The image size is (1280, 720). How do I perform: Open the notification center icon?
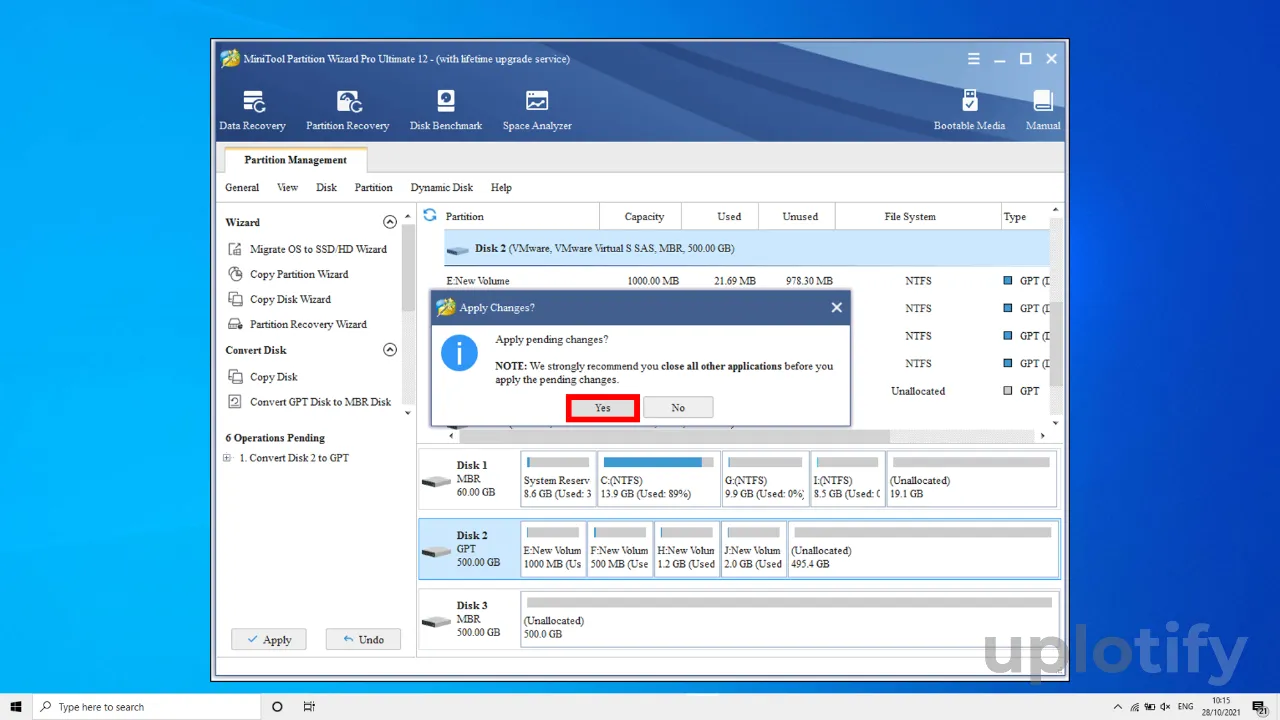click(1260, 707)
